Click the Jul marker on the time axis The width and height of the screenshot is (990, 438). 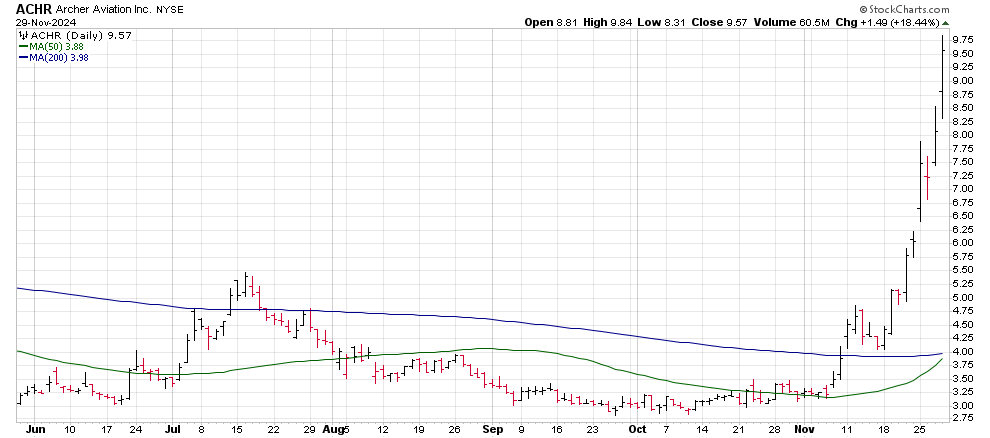(172, 428)
